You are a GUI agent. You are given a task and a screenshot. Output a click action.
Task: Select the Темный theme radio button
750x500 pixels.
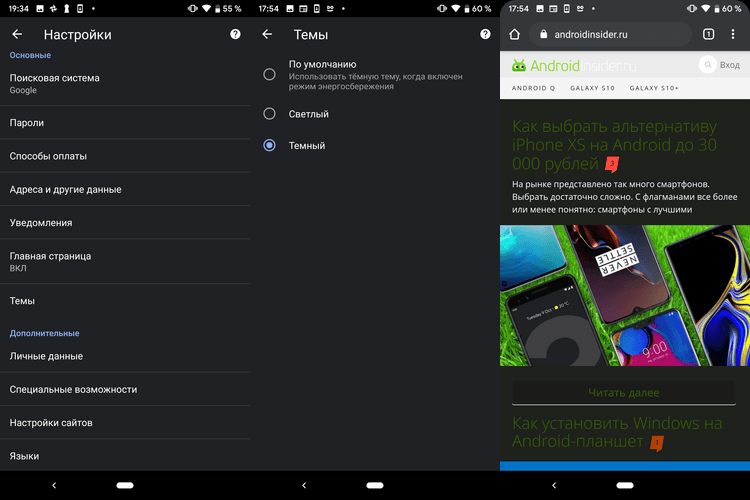pos(270,146)
